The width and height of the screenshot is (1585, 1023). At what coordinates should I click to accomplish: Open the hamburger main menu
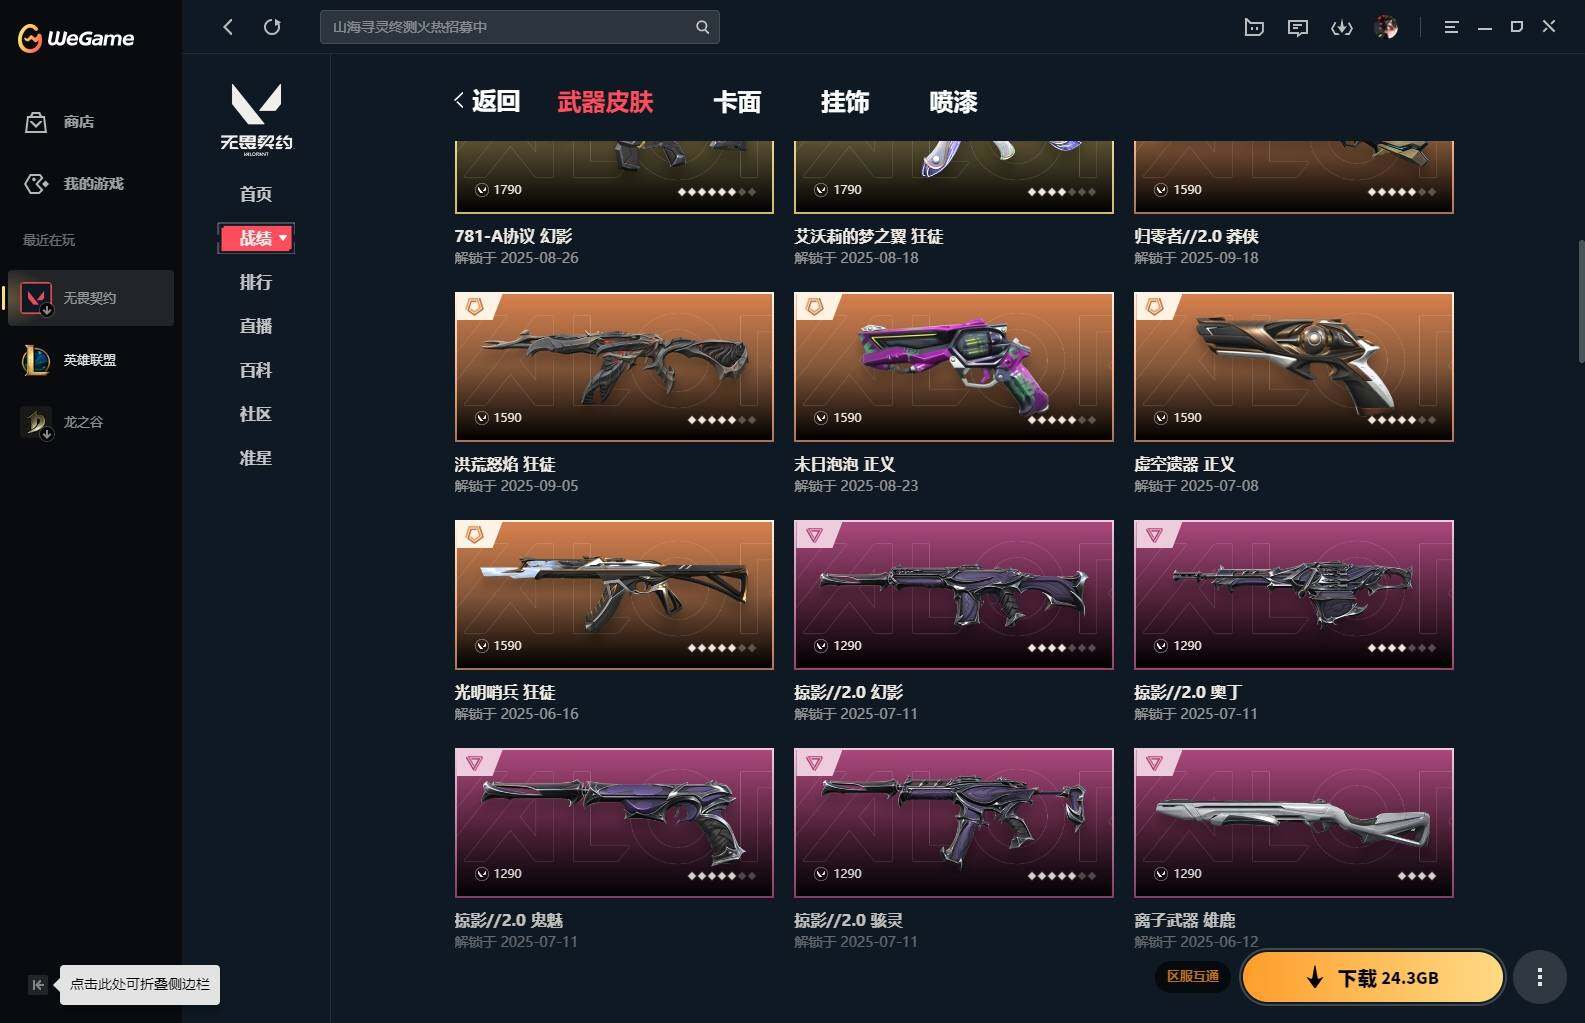[1451, 27]
